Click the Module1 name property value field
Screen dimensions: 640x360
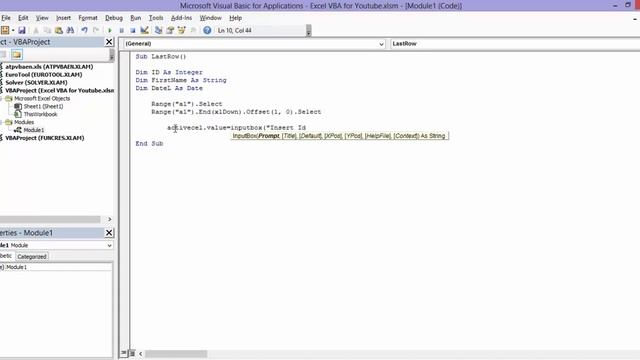(59, 267)
